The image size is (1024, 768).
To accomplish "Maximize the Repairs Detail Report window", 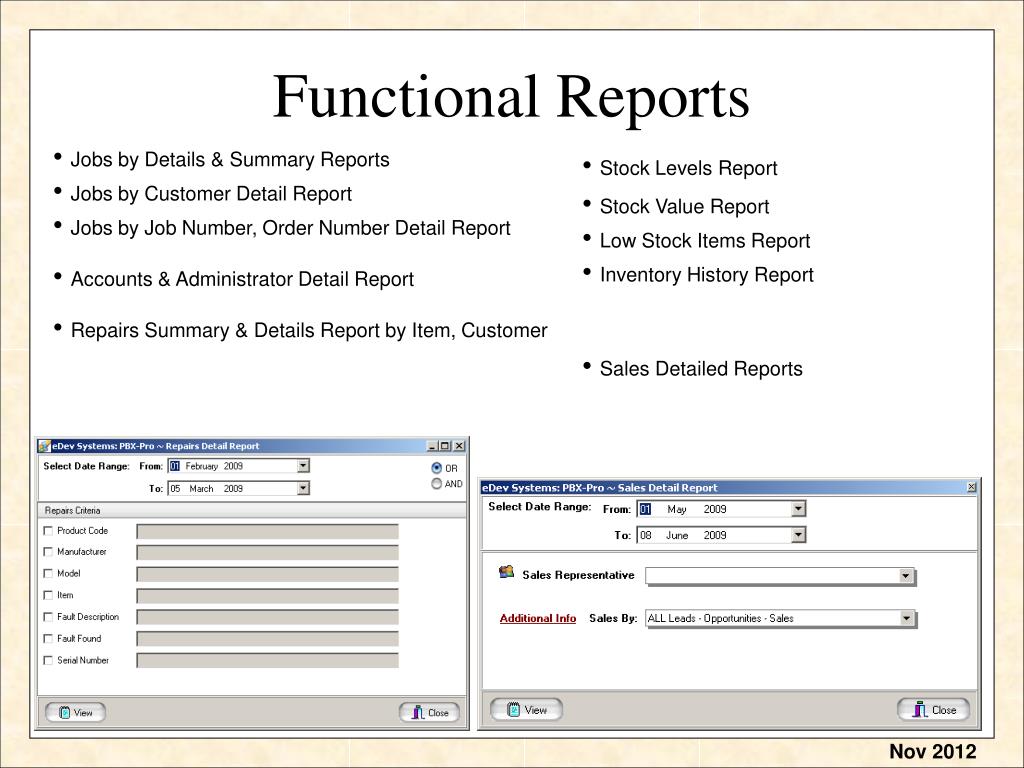I will pos(445,446).
